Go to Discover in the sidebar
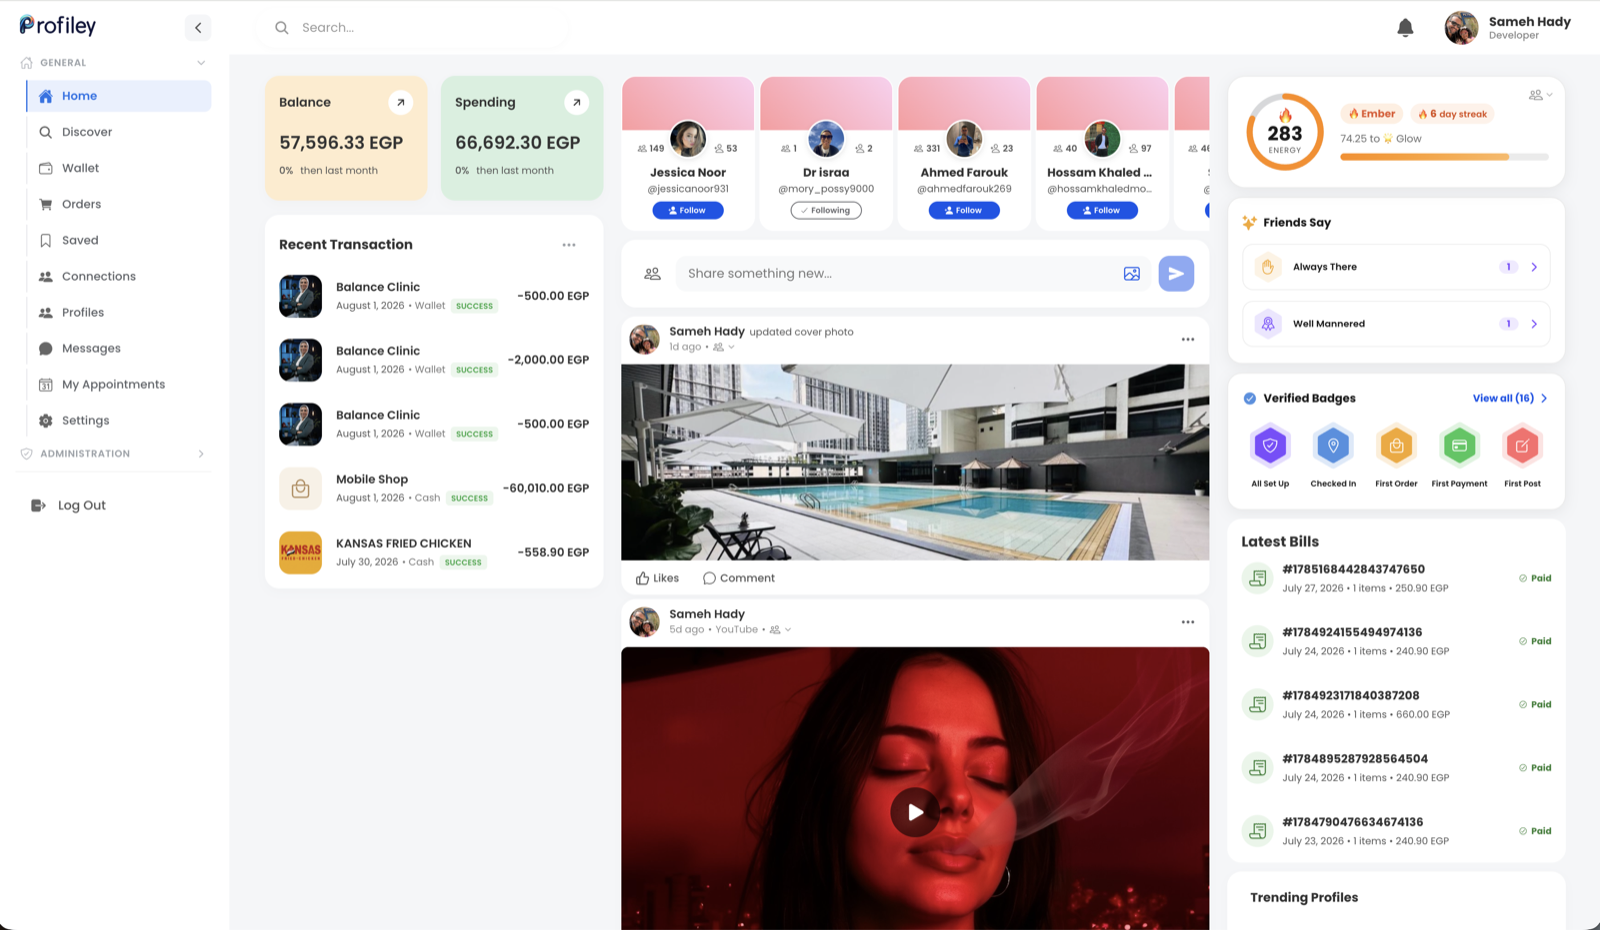Viewport: 1600px width, 930px height. 118,132
